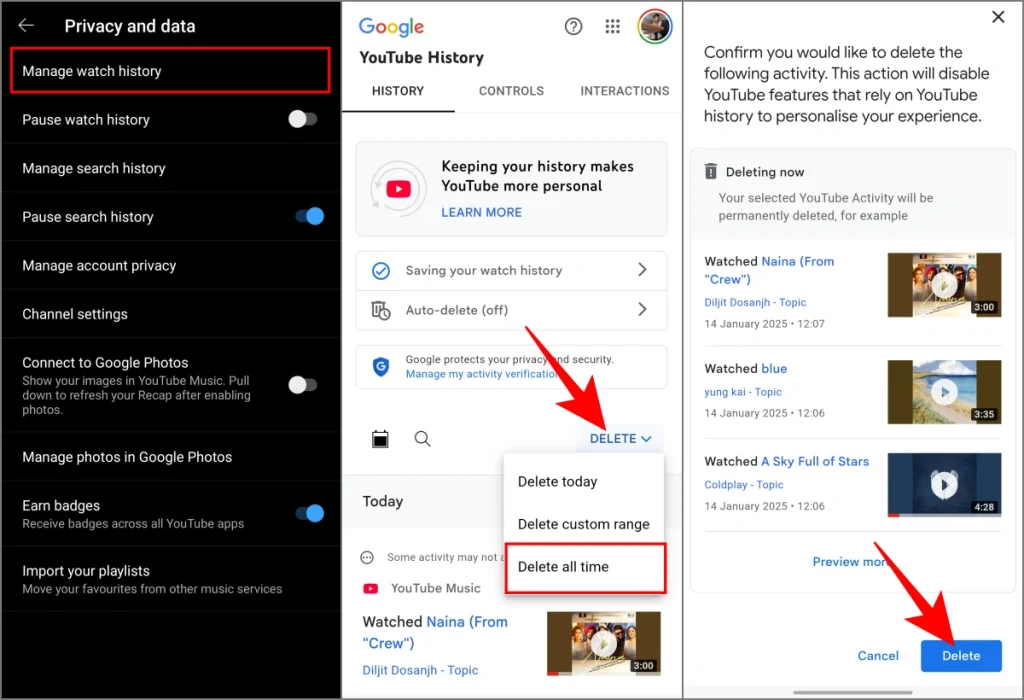Open yung kai - Topic channel link

pos(743,392)
